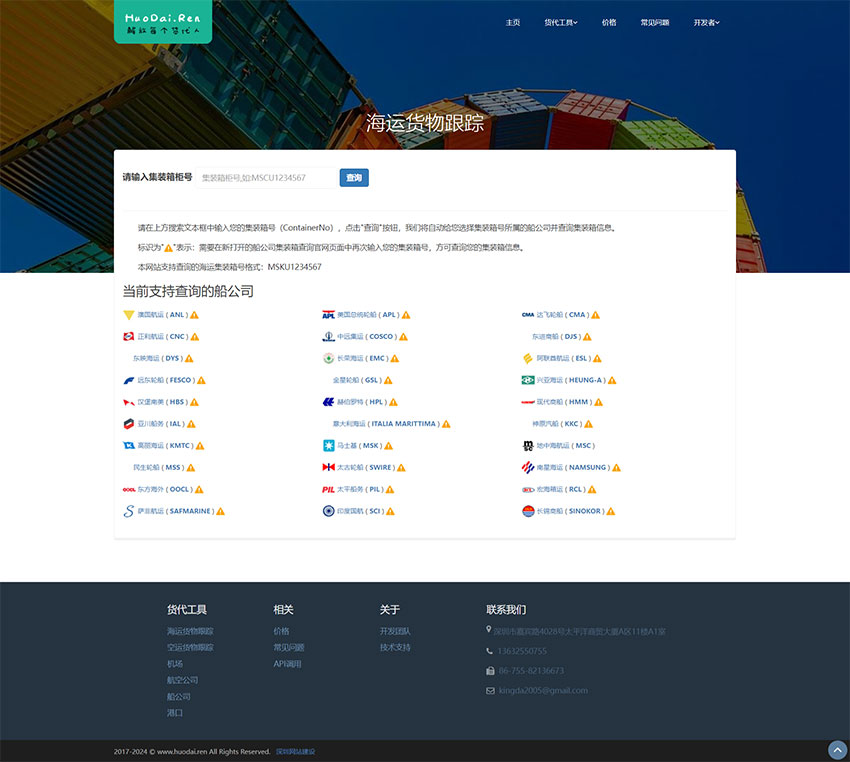Go to the 主页 nav item
Viewport: 850px width, 762px height.
[x=513, y=23]
